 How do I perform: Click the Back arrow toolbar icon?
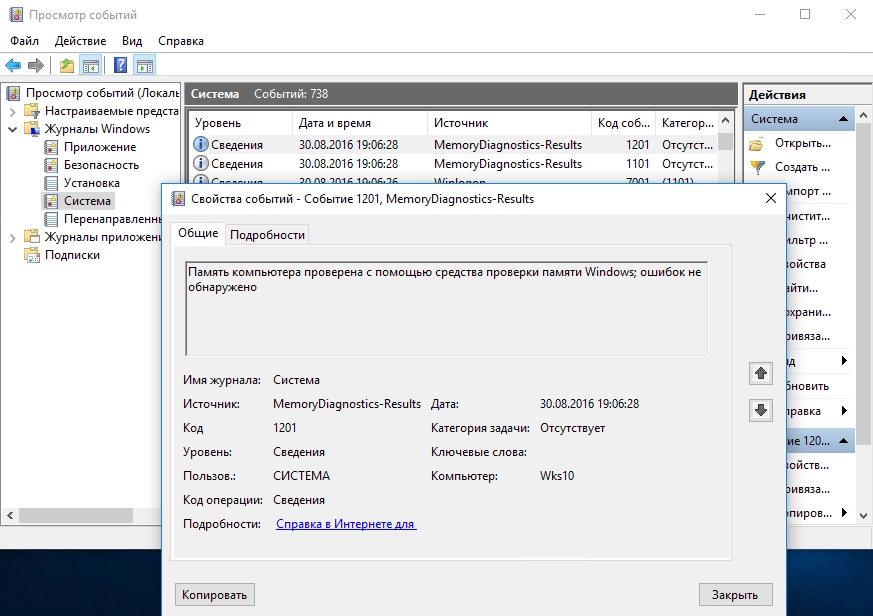(13, 66)
